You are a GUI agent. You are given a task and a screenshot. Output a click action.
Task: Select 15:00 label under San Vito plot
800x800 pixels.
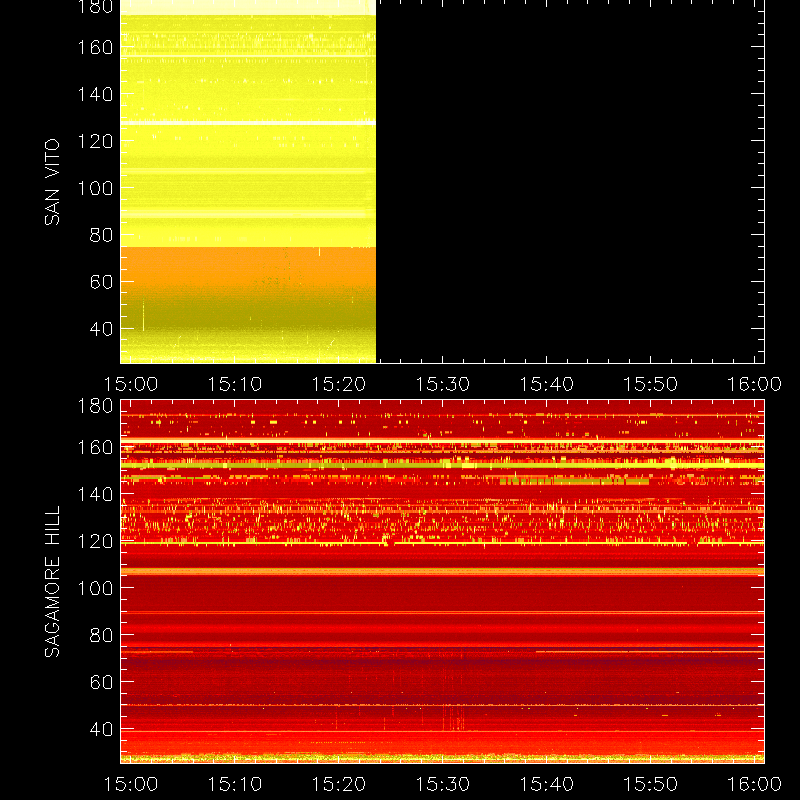click(131, 384)
